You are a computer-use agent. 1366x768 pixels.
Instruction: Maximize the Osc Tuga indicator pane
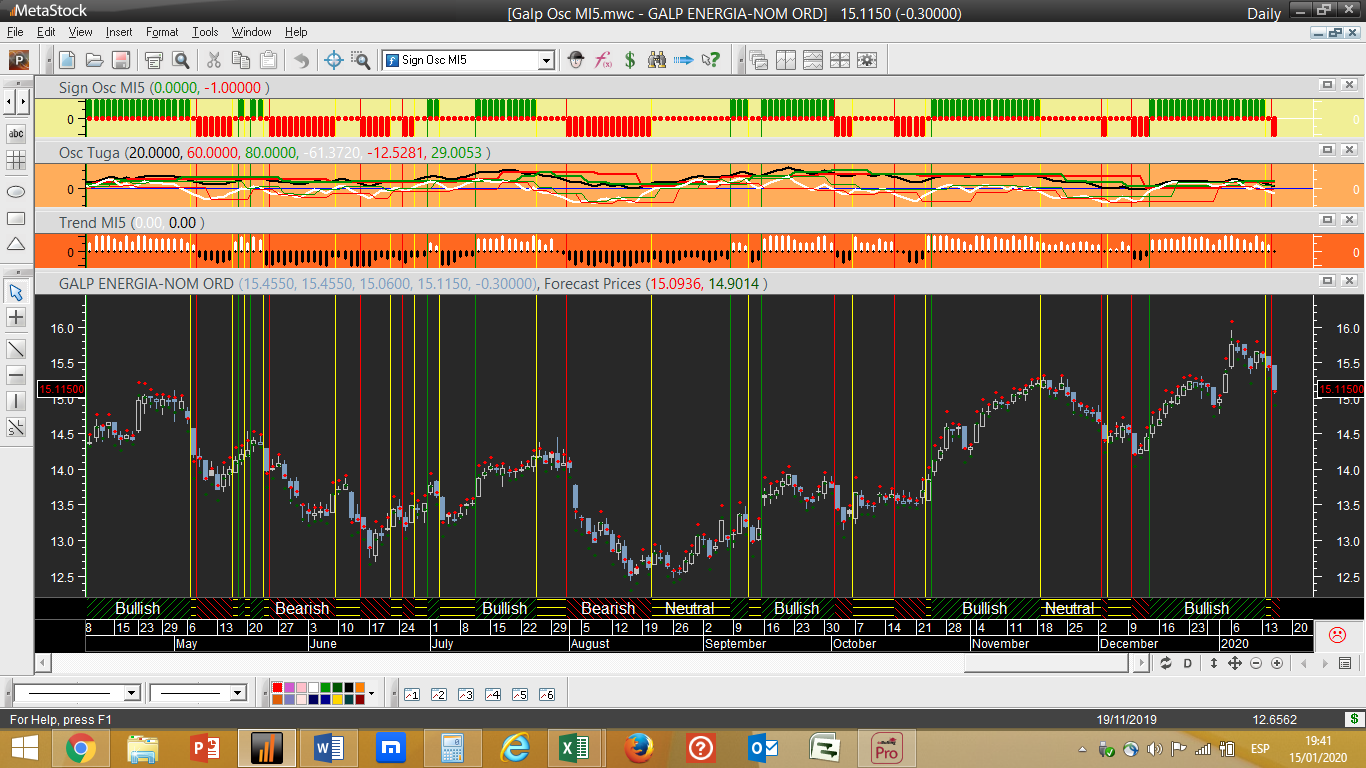[x=1327, y=150]
